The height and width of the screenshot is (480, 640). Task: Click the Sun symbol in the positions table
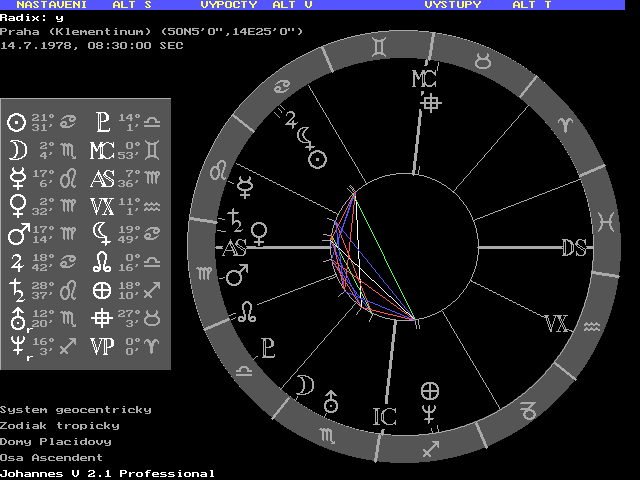pyautogui.click(x=16, y=123)
